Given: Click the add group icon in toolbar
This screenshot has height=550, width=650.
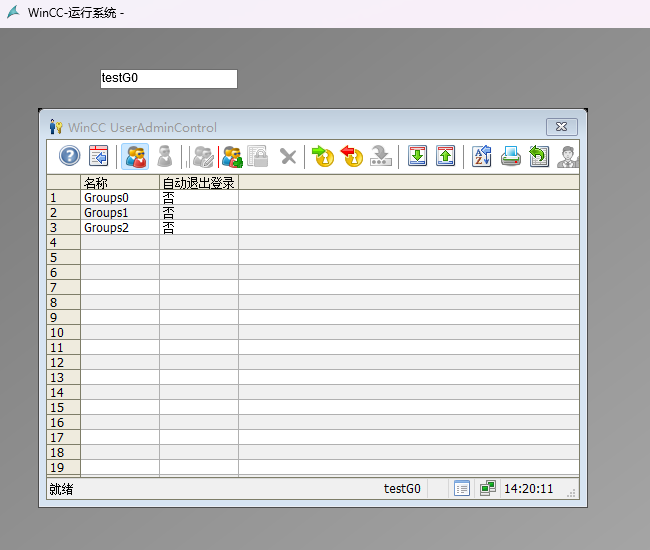Looking at the screenshot, I should tap(232, 156).
